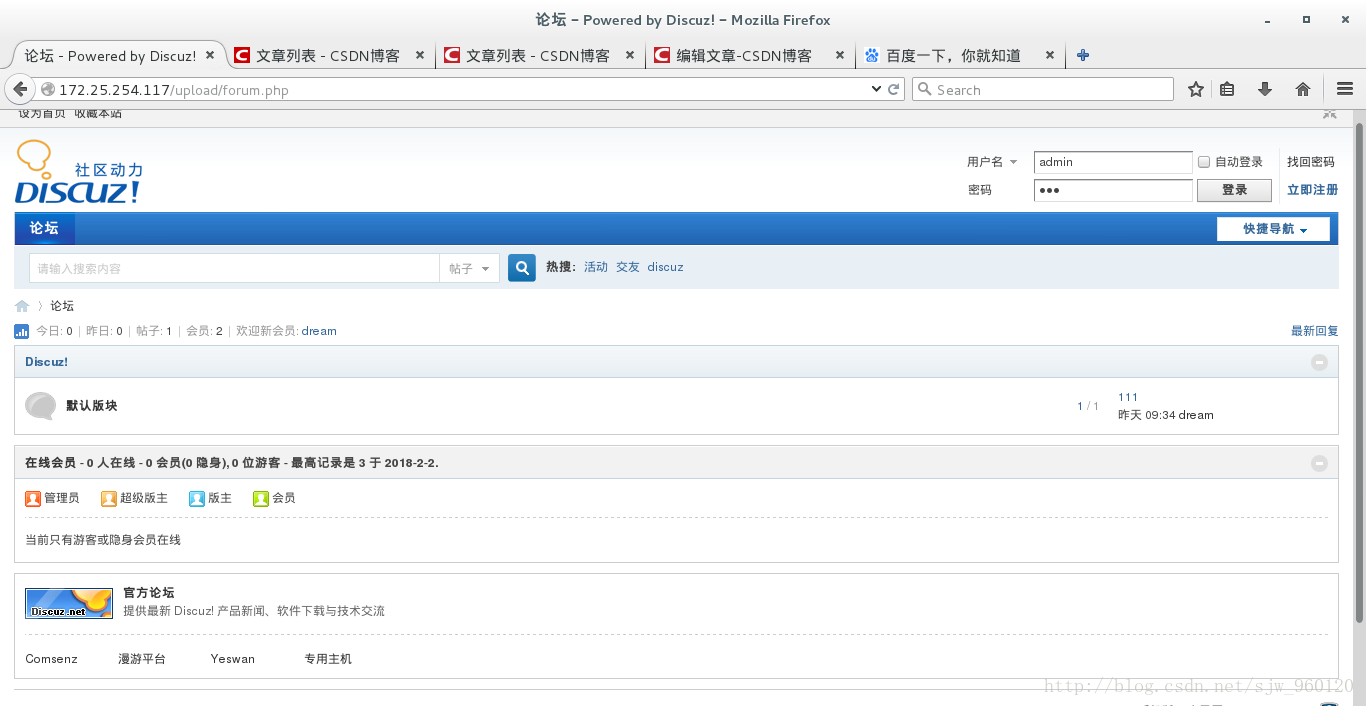
Task: Click the Firefox Search input field
Action: coord(1043,89)
